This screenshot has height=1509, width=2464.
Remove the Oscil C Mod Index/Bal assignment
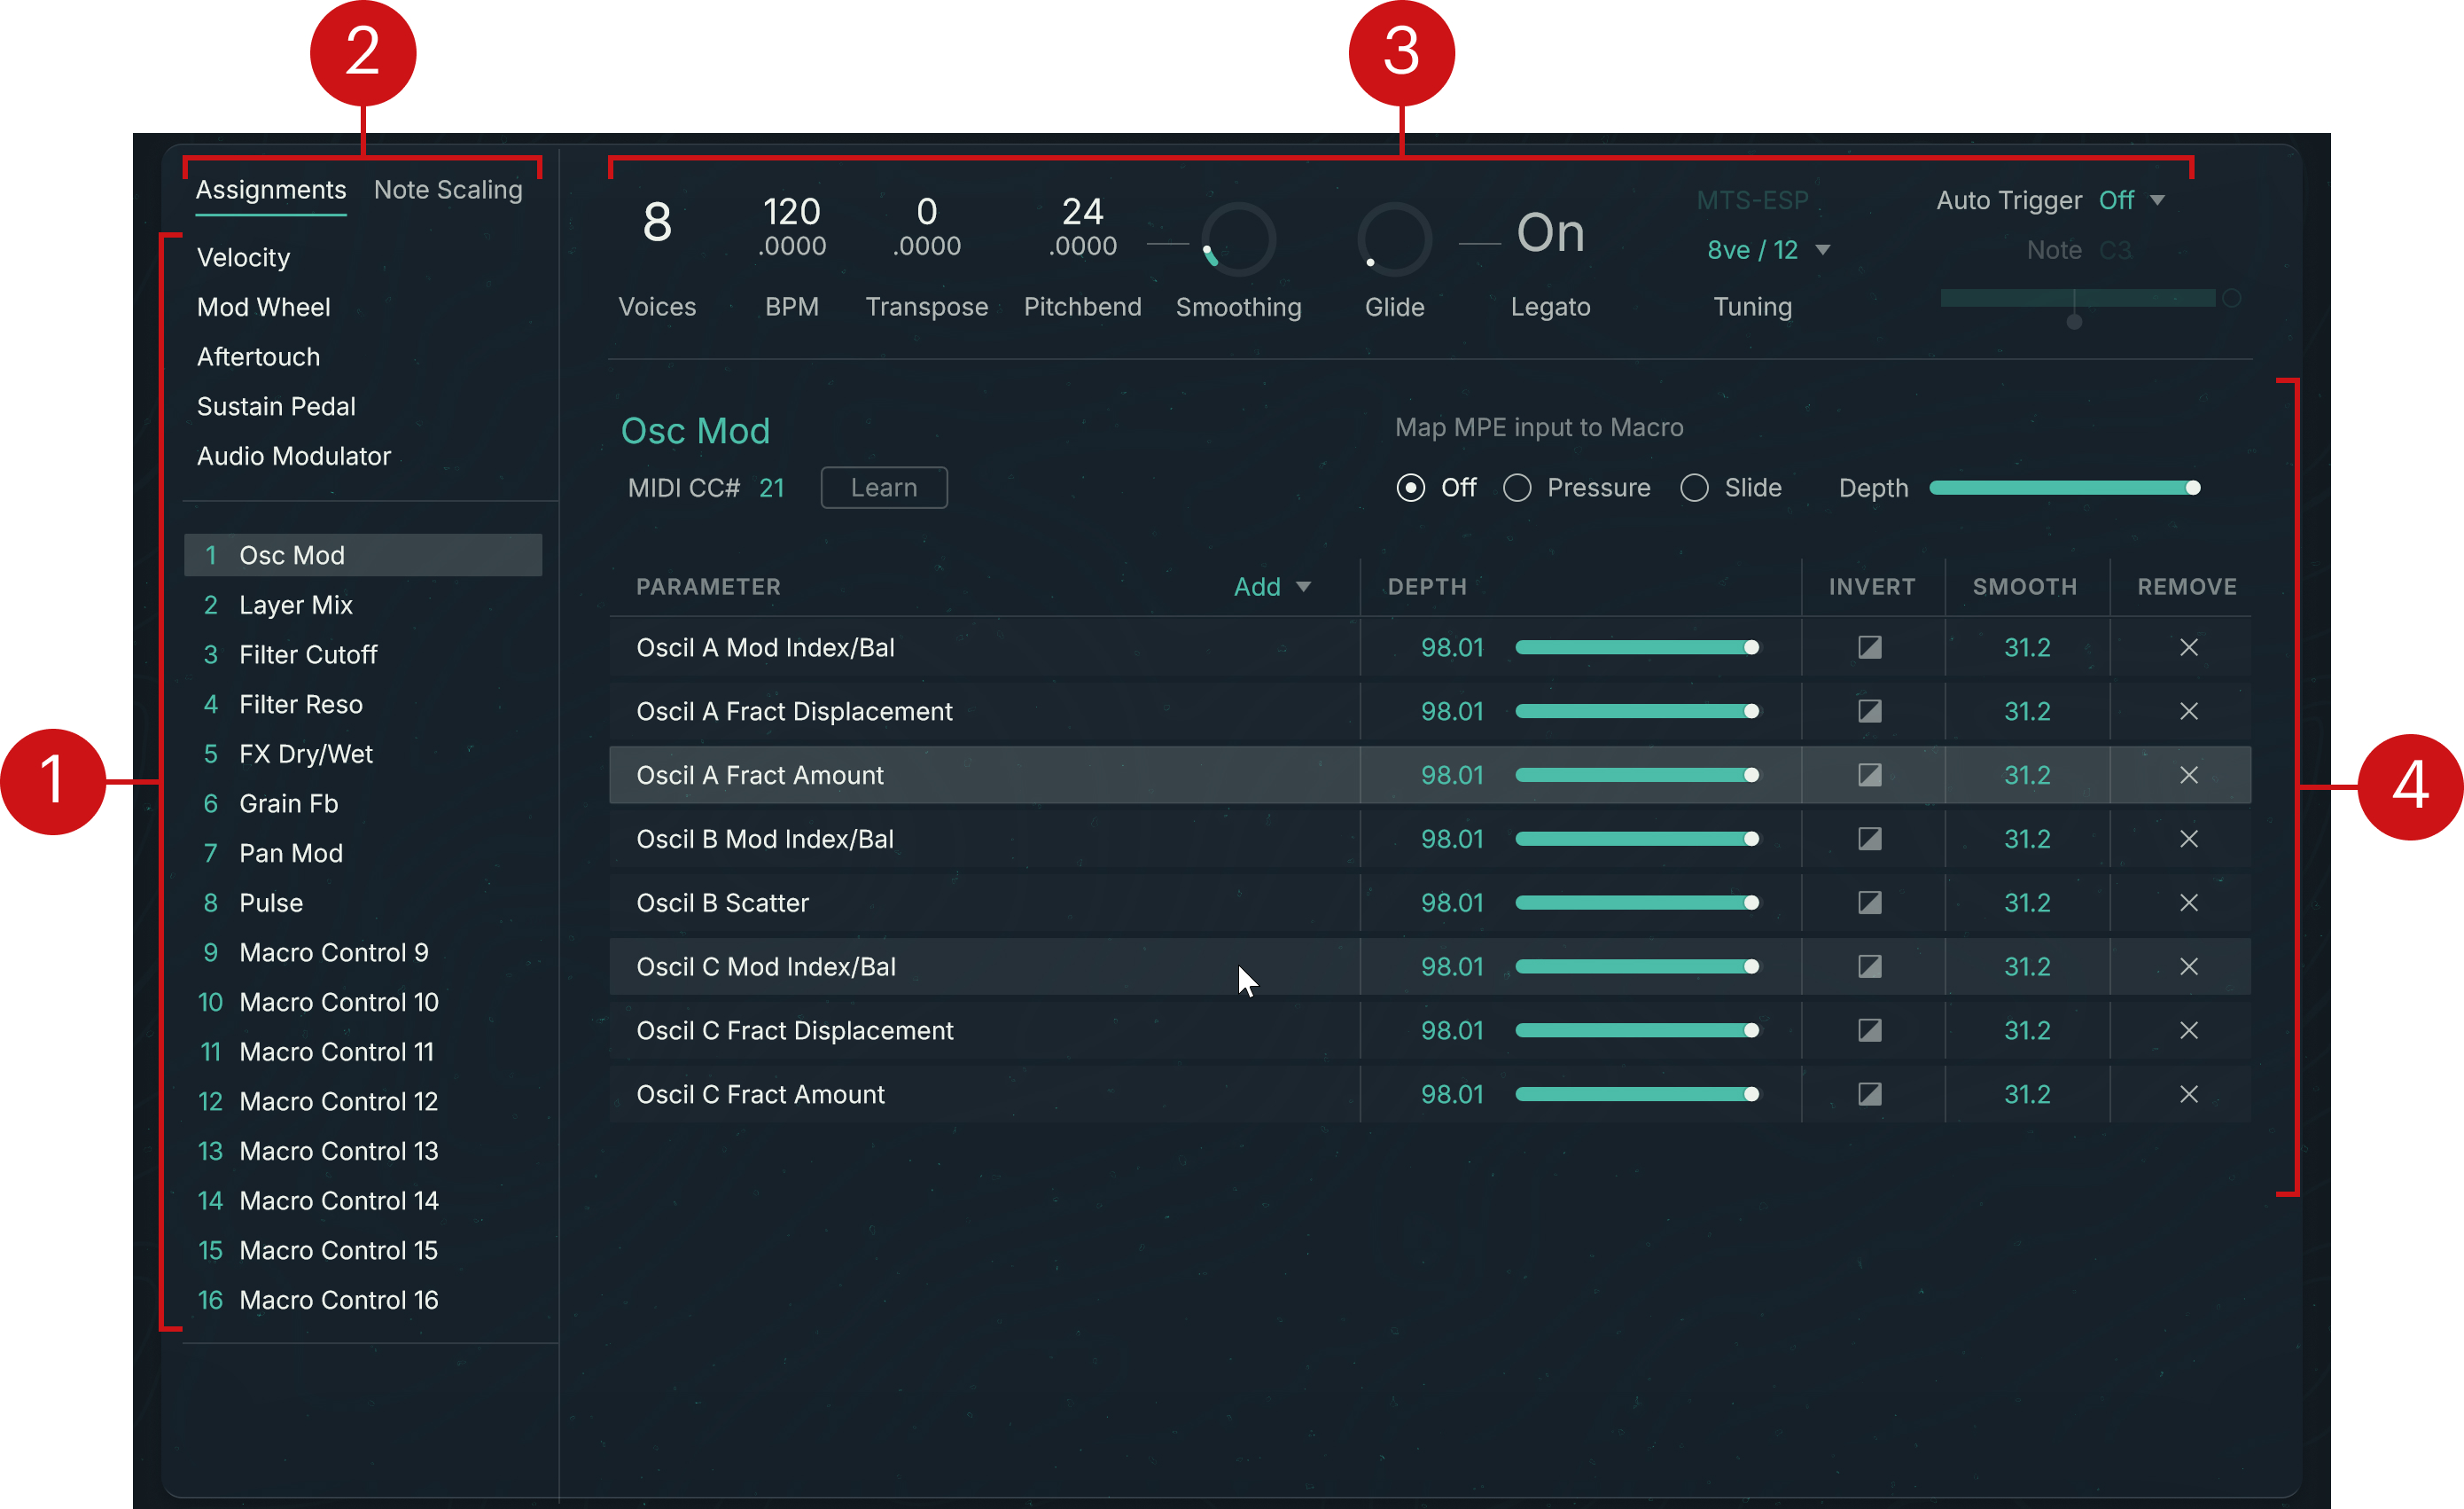point(2188,966)
